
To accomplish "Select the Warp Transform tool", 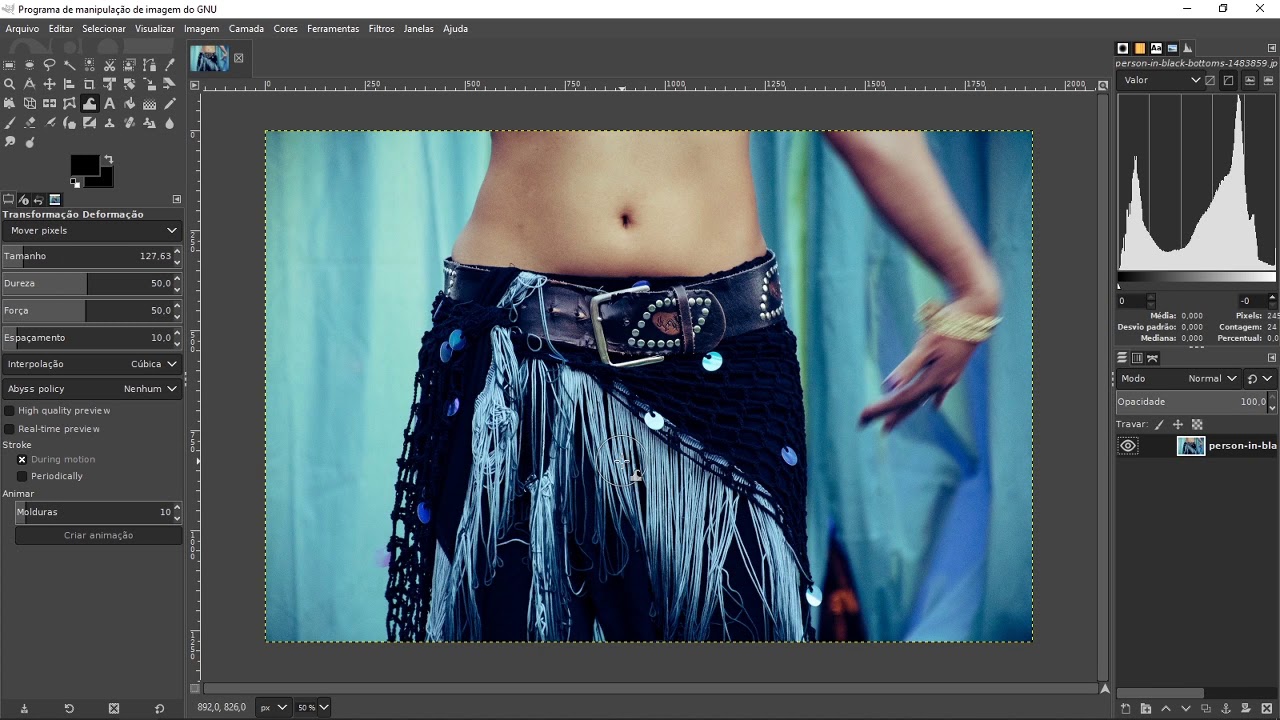I will pos(89,103).
